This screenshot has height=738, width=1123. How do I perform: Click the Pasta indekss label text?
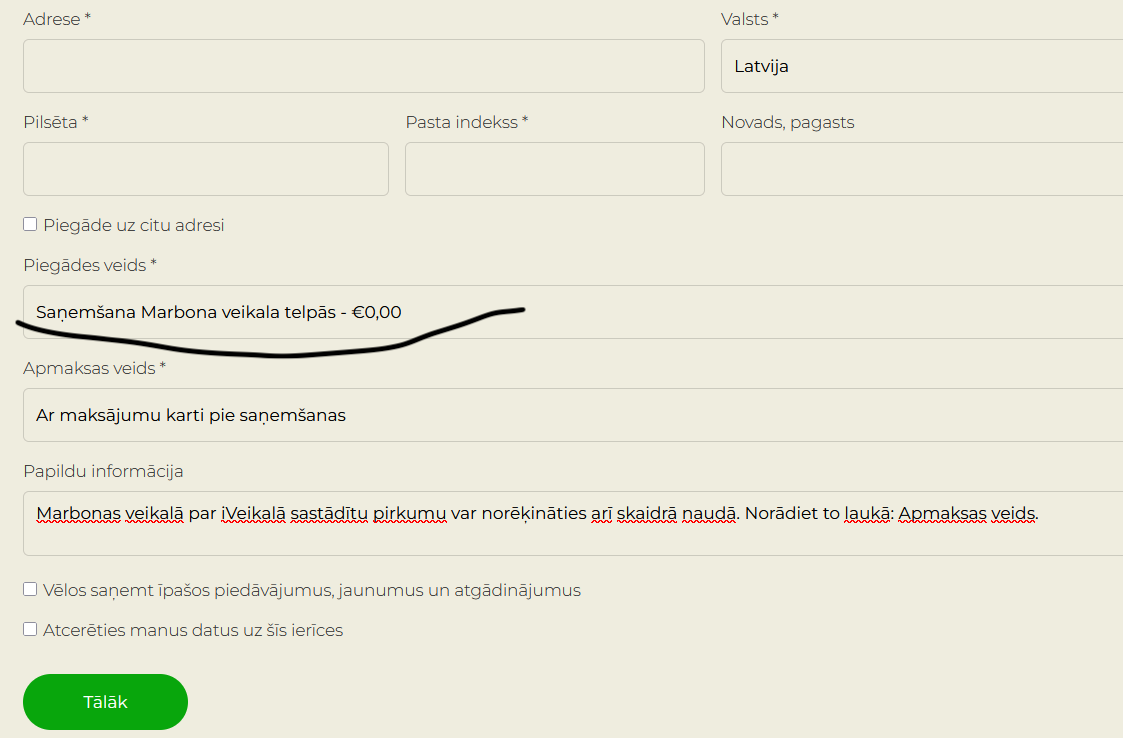pos(467,122)
